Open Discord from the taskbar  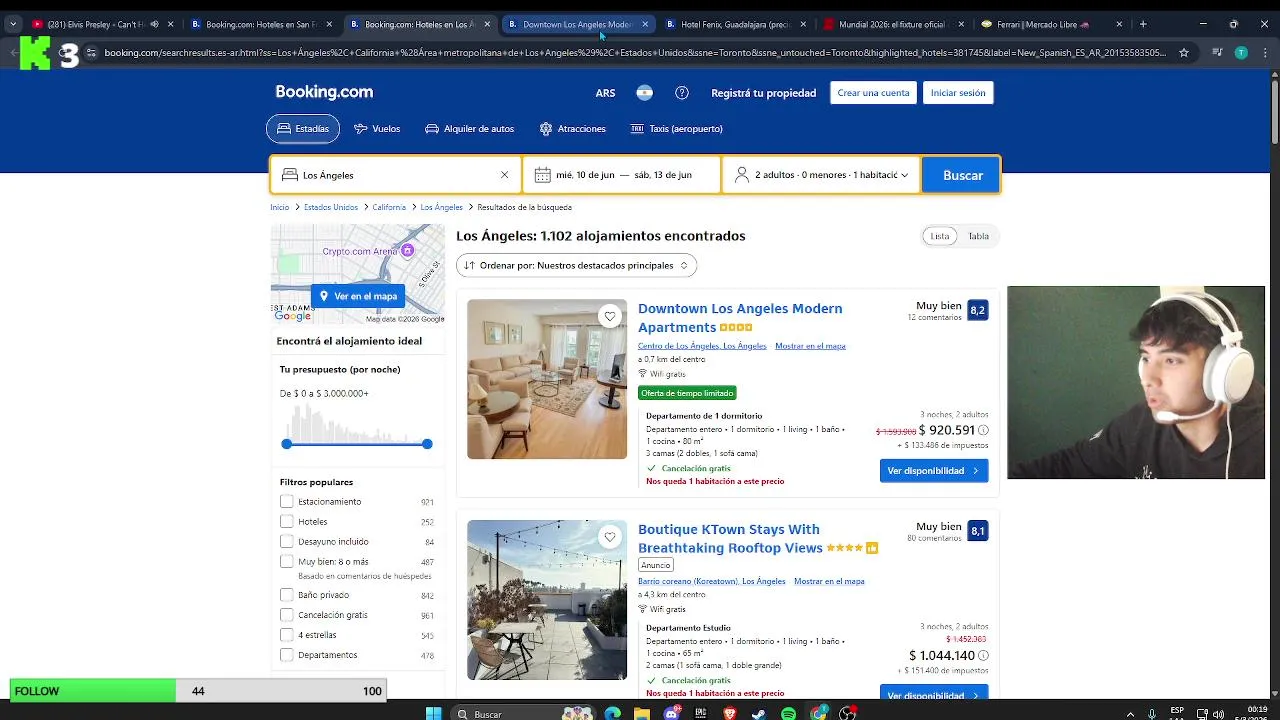click(x=672, y=713)
